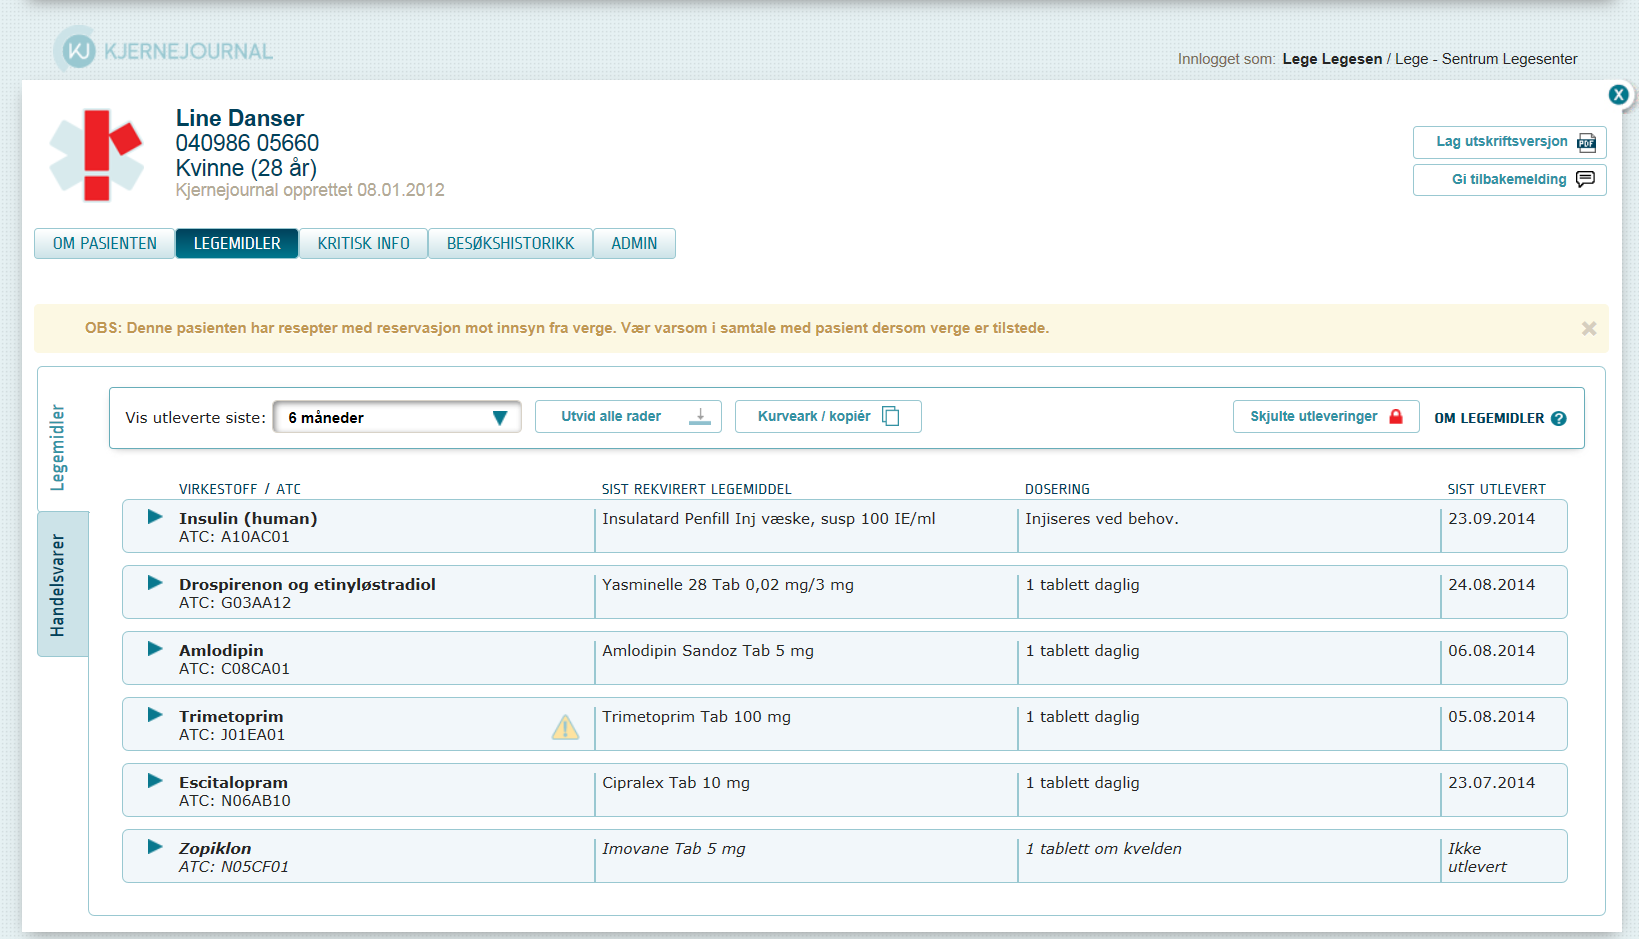Screen dimensions: 1639x939
Task: Click the SIST UTLEVERT column header
Action: [1496, 490]
